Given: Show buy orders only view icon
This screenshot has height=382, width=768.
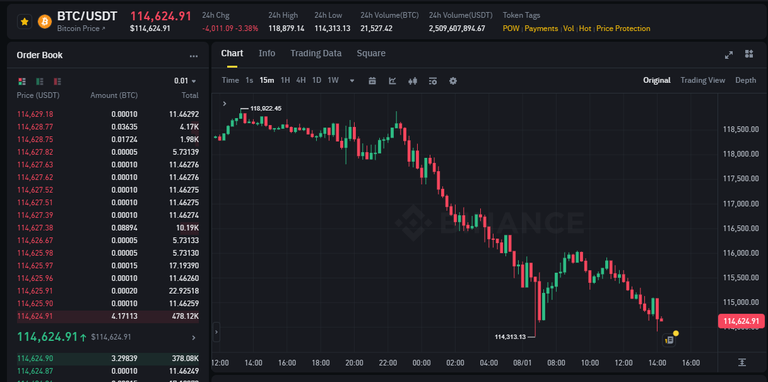Looking at the screenshot, I should (x=40, y=81).
